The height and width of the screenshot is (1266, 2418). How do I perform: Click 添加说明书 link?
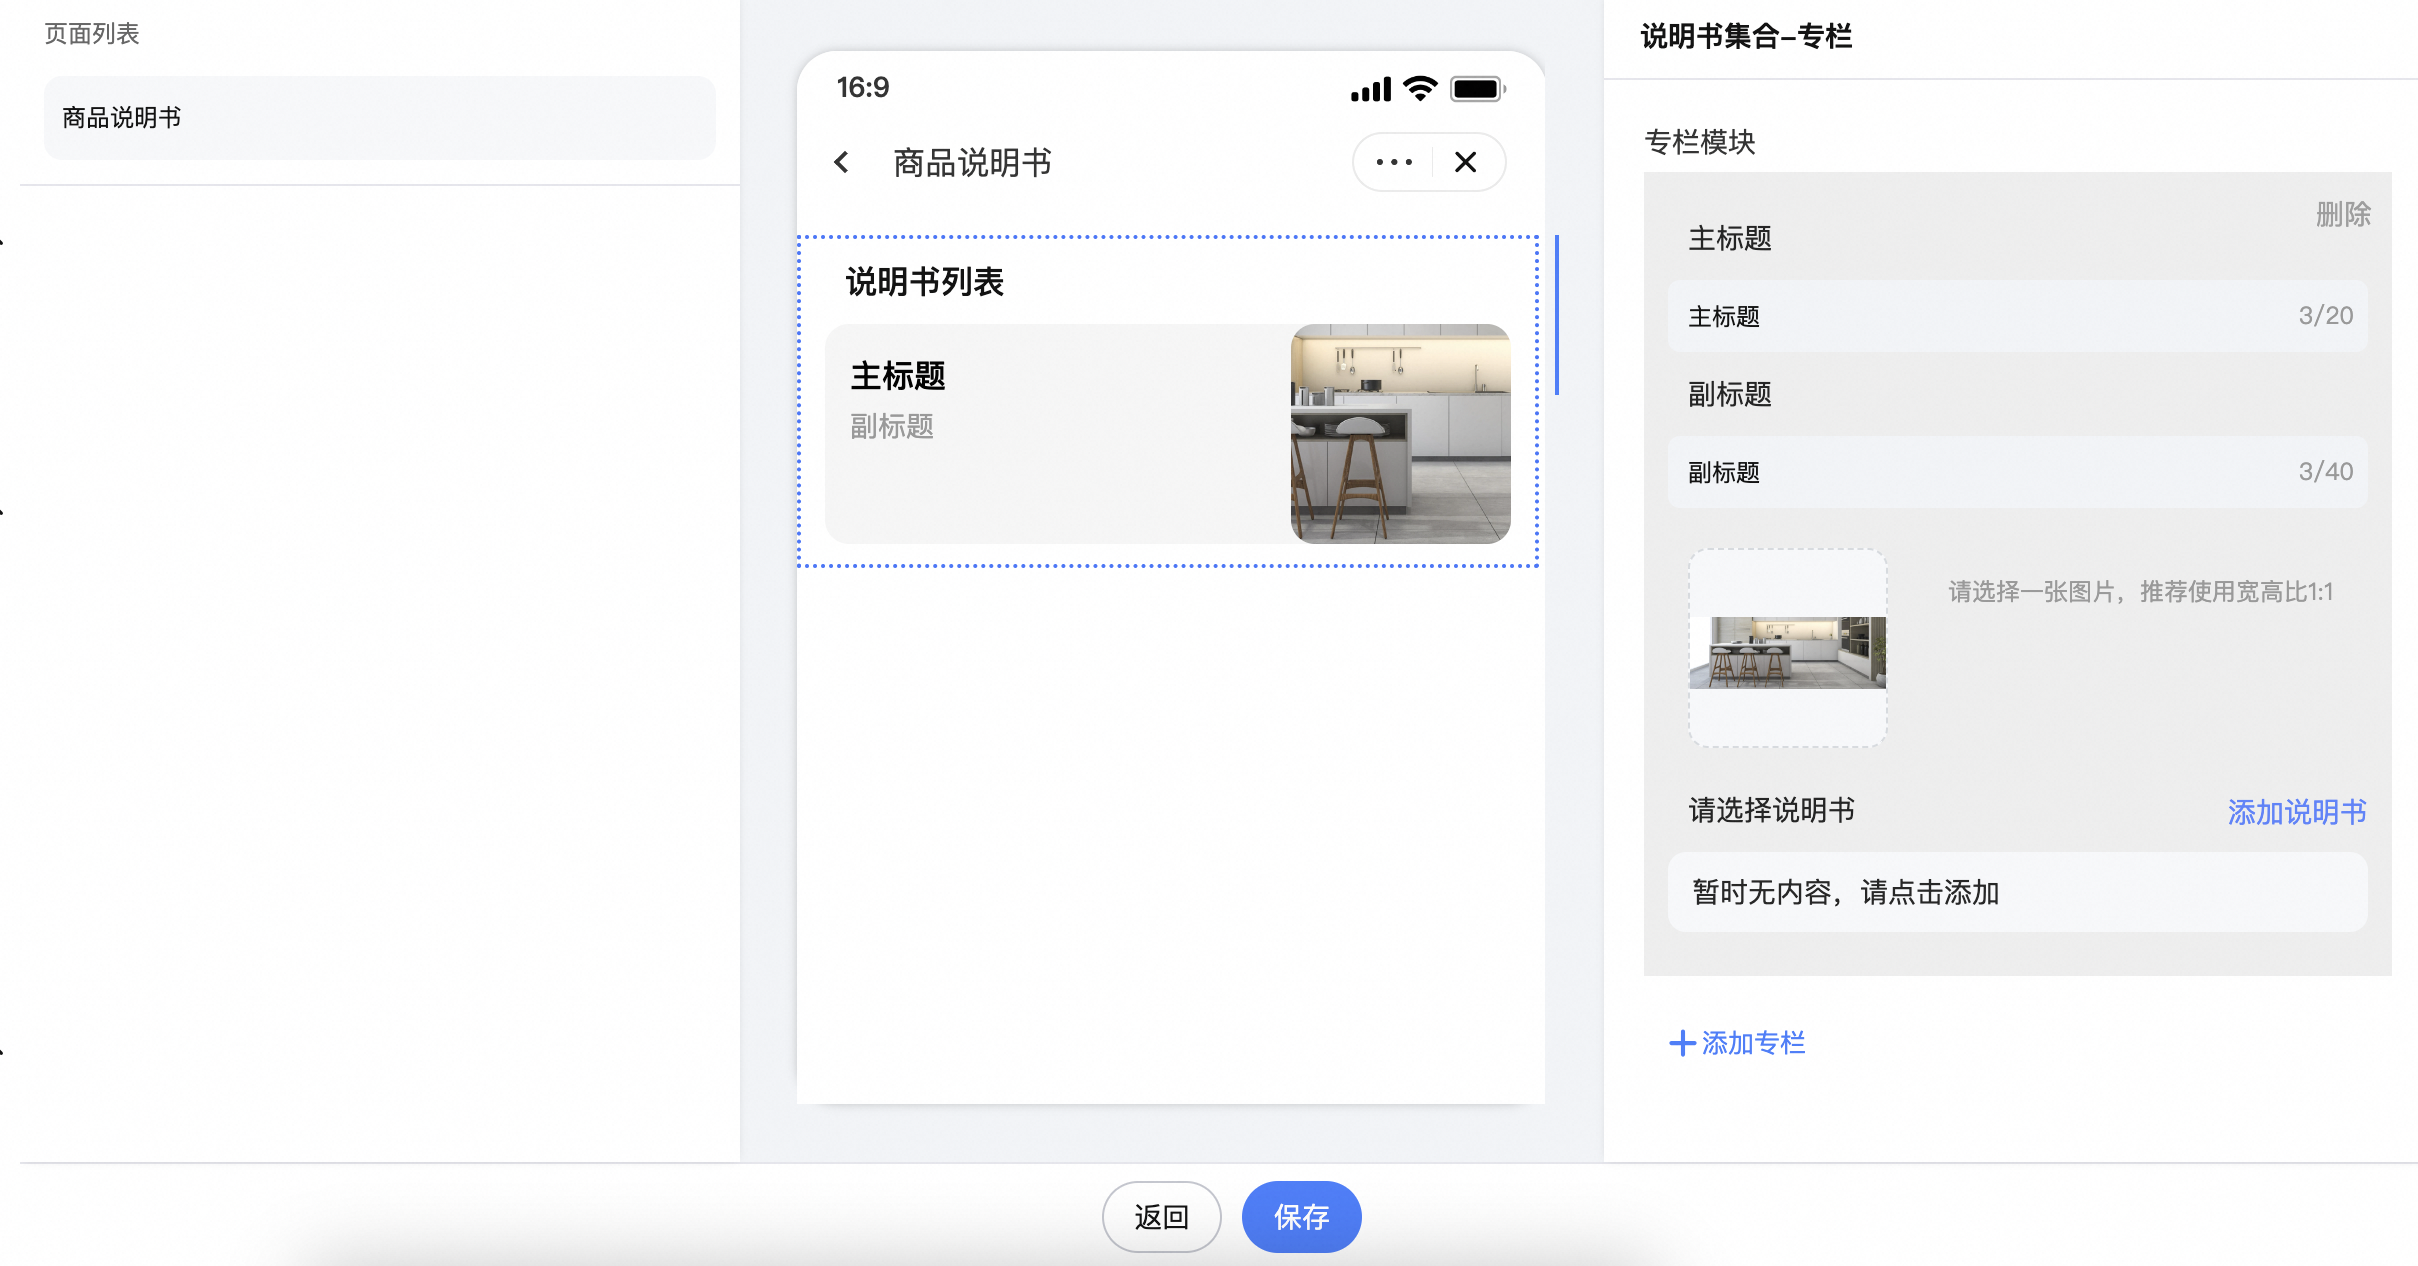2297,812
